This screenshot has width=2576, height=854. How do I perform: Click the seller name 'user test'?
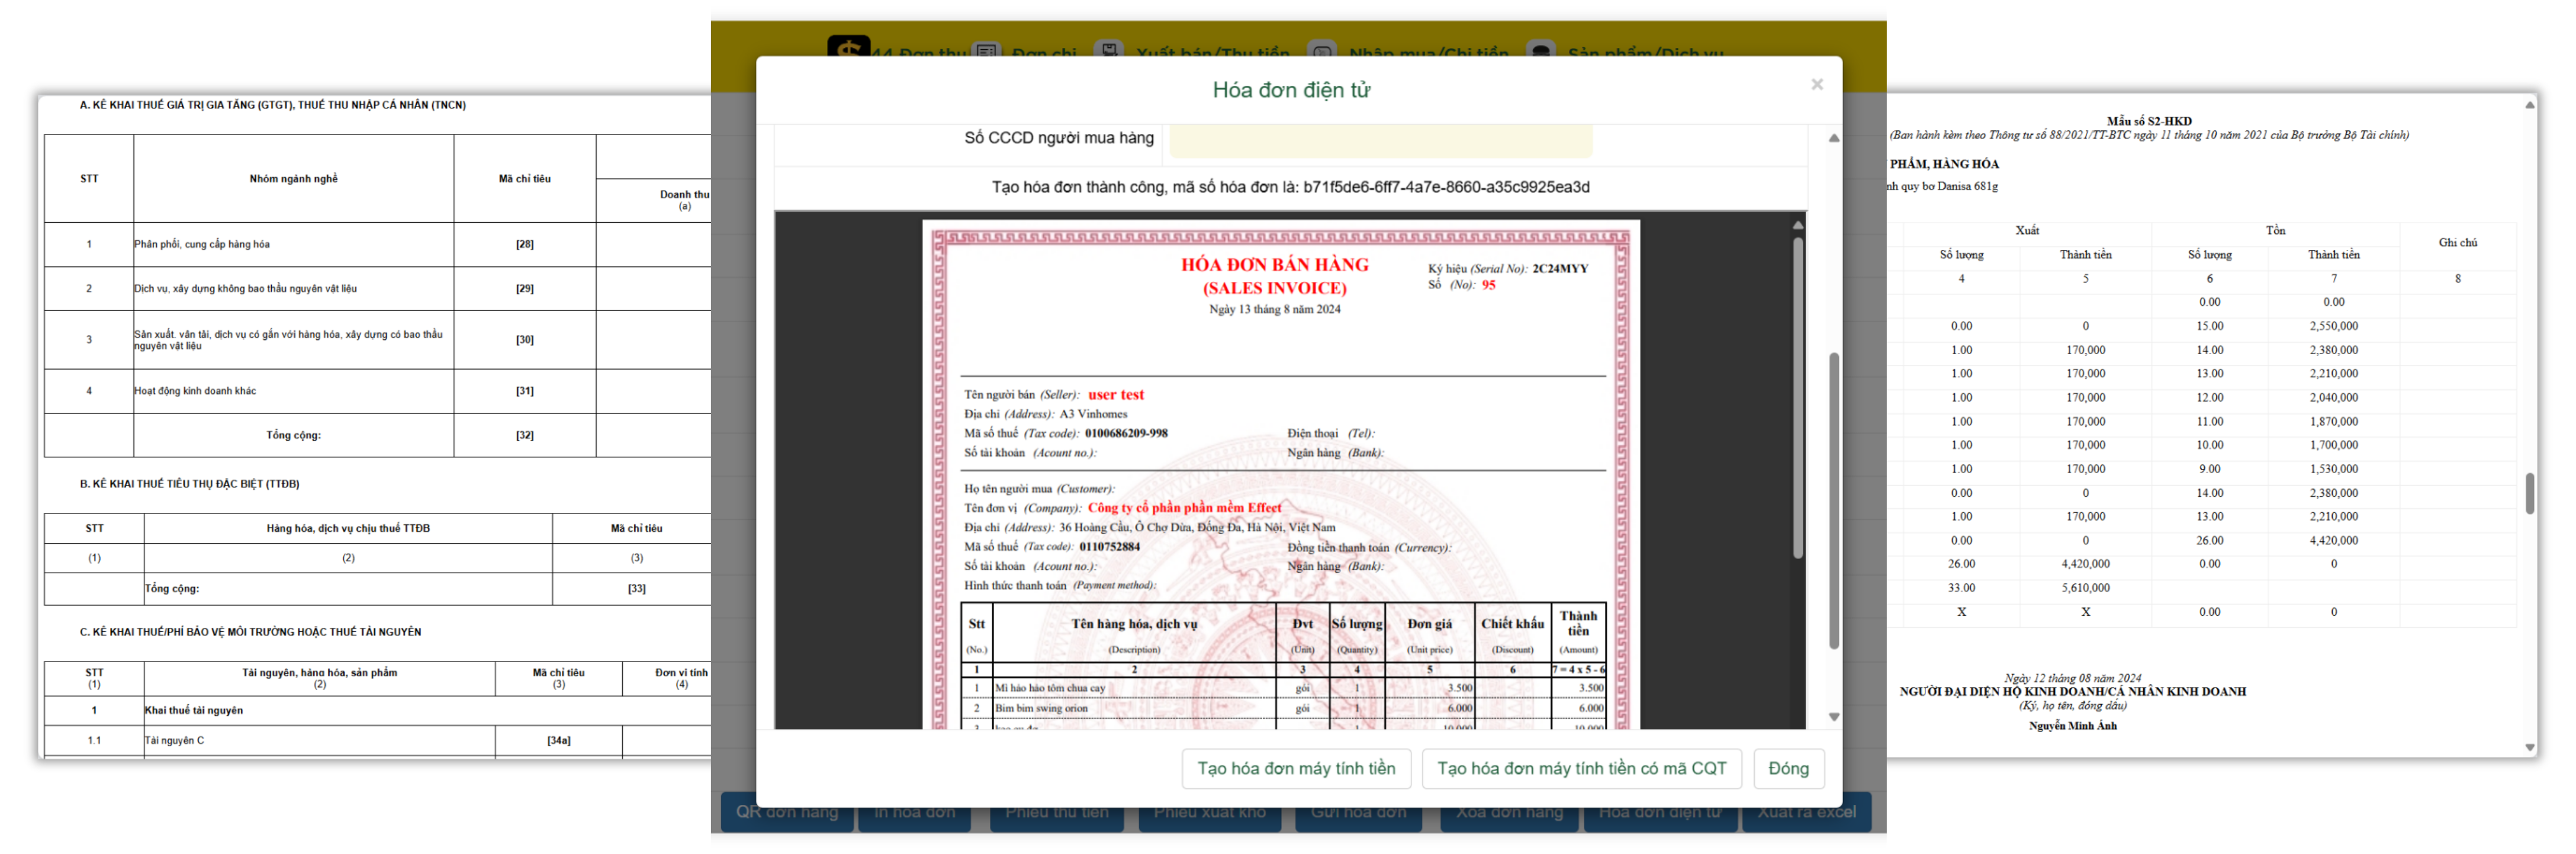click(1116, 395)
